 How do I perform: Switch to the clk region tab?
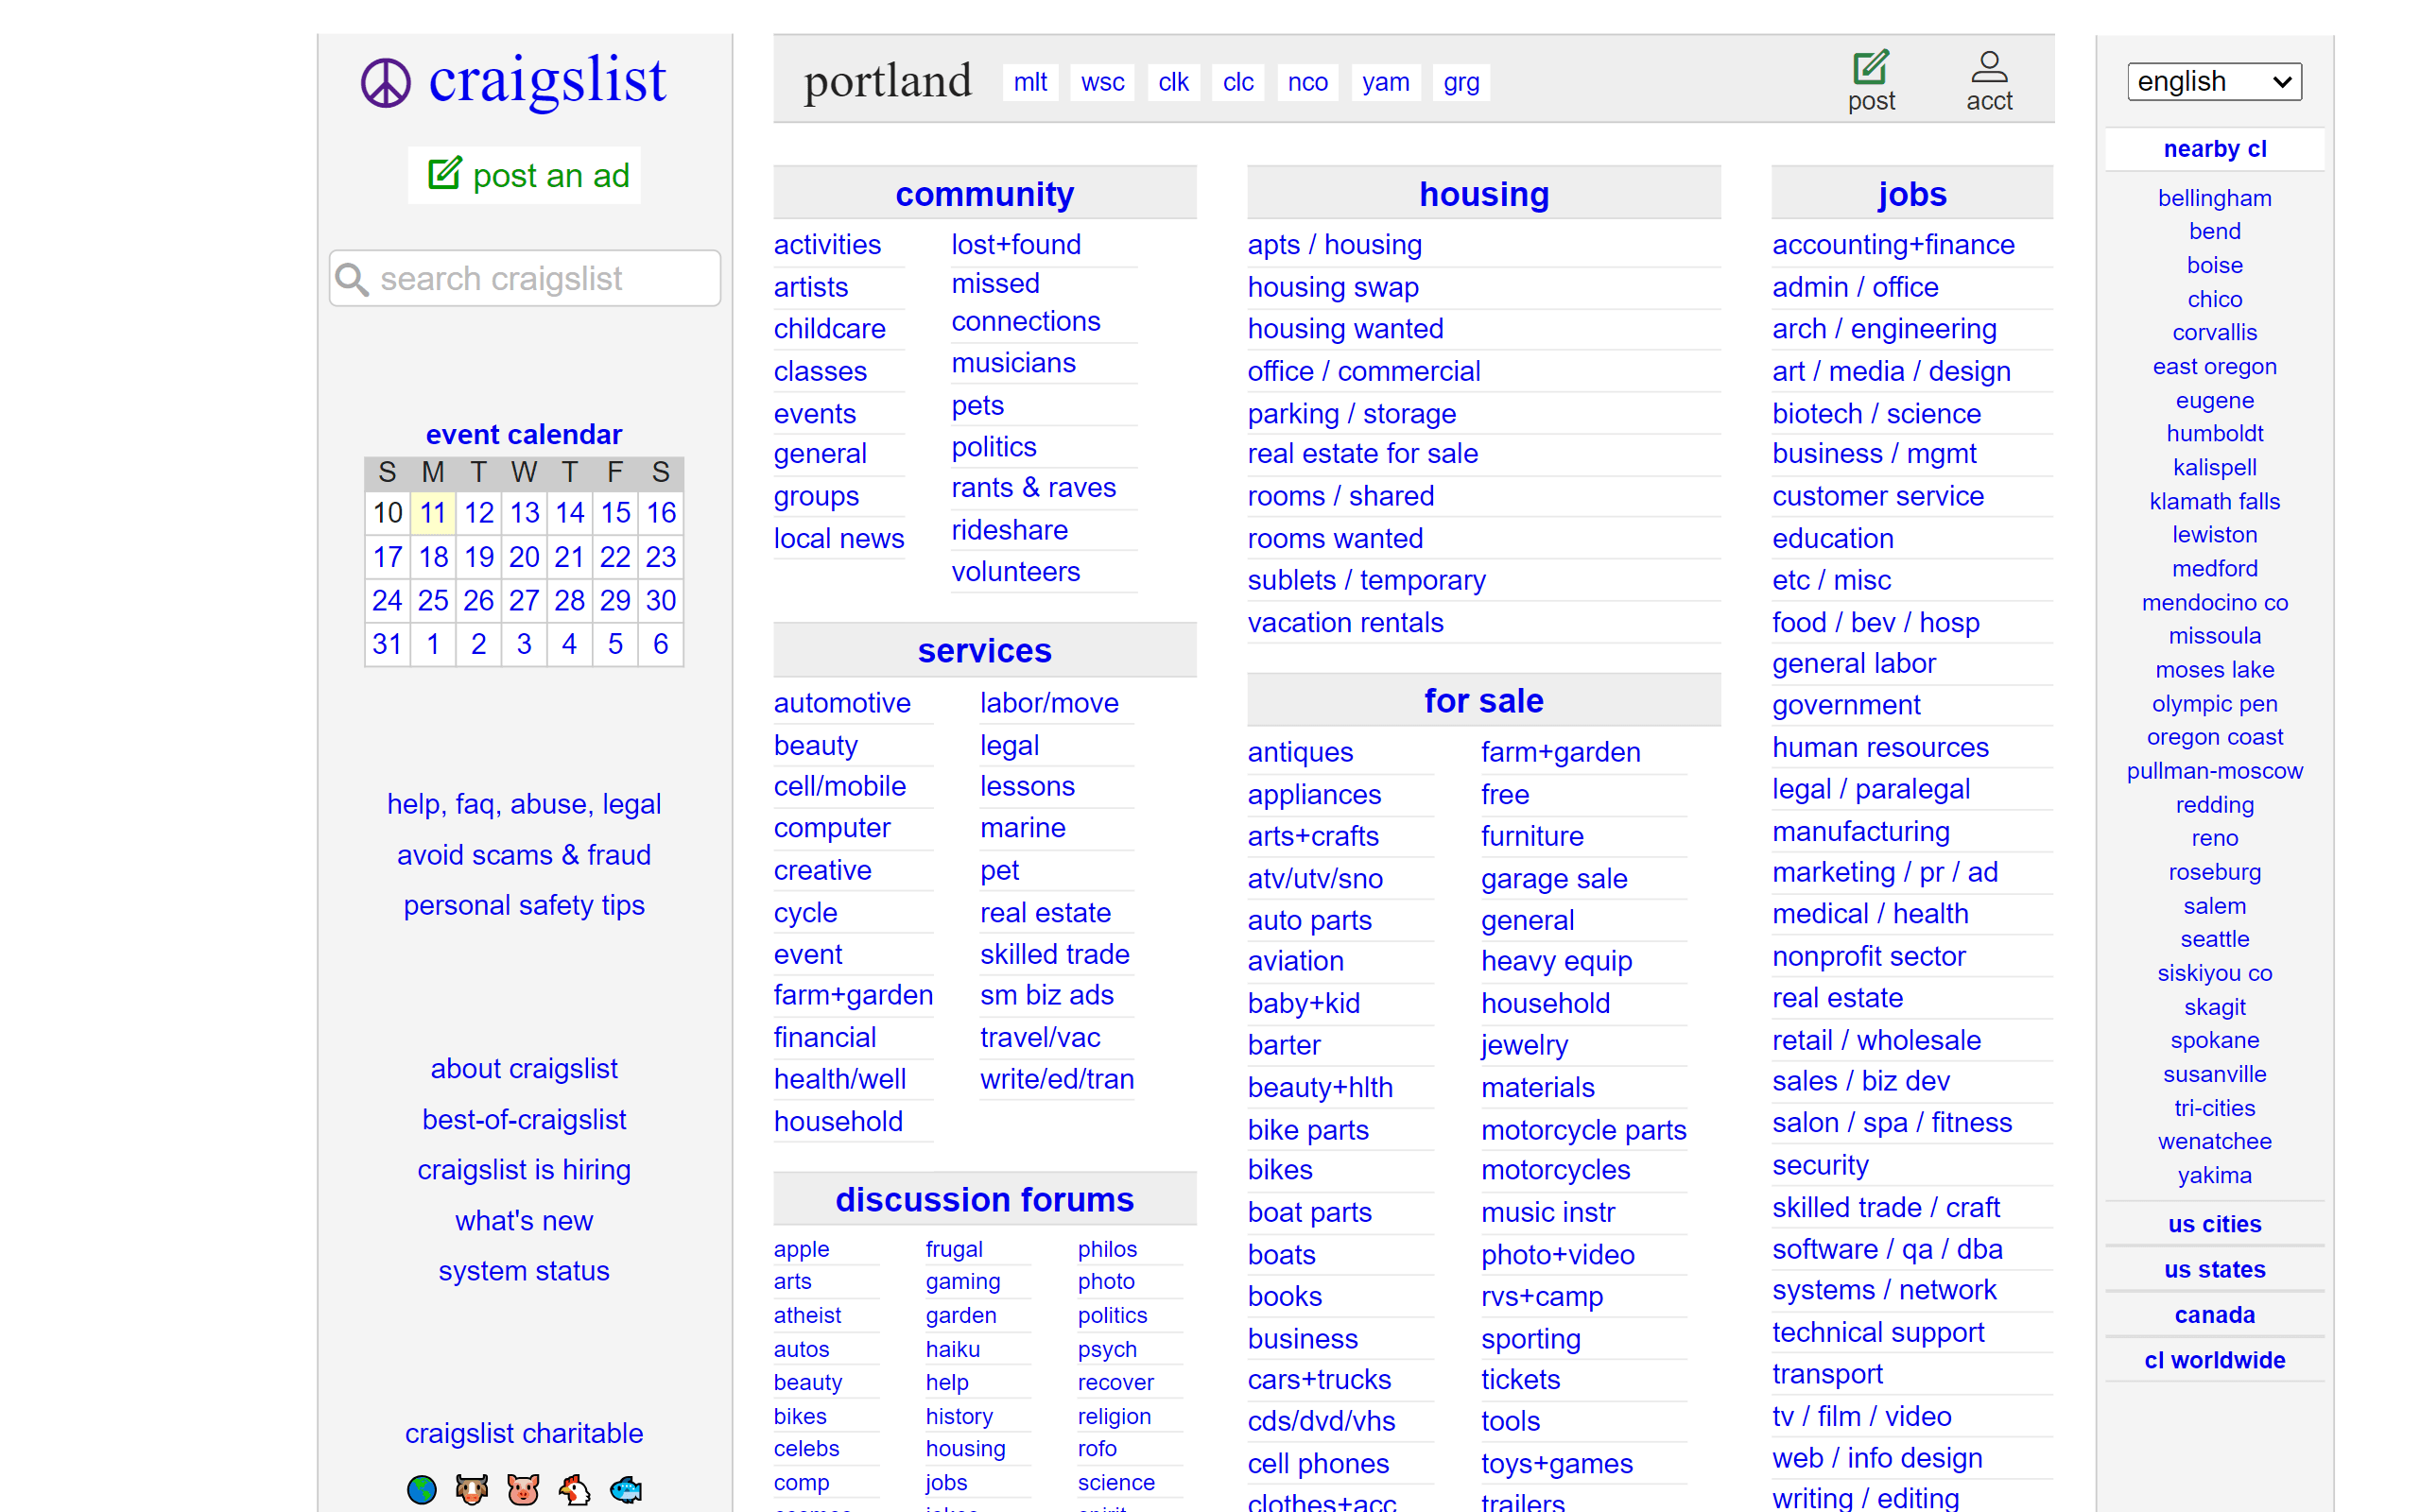pyautogui.click(x=1173, y=83)
